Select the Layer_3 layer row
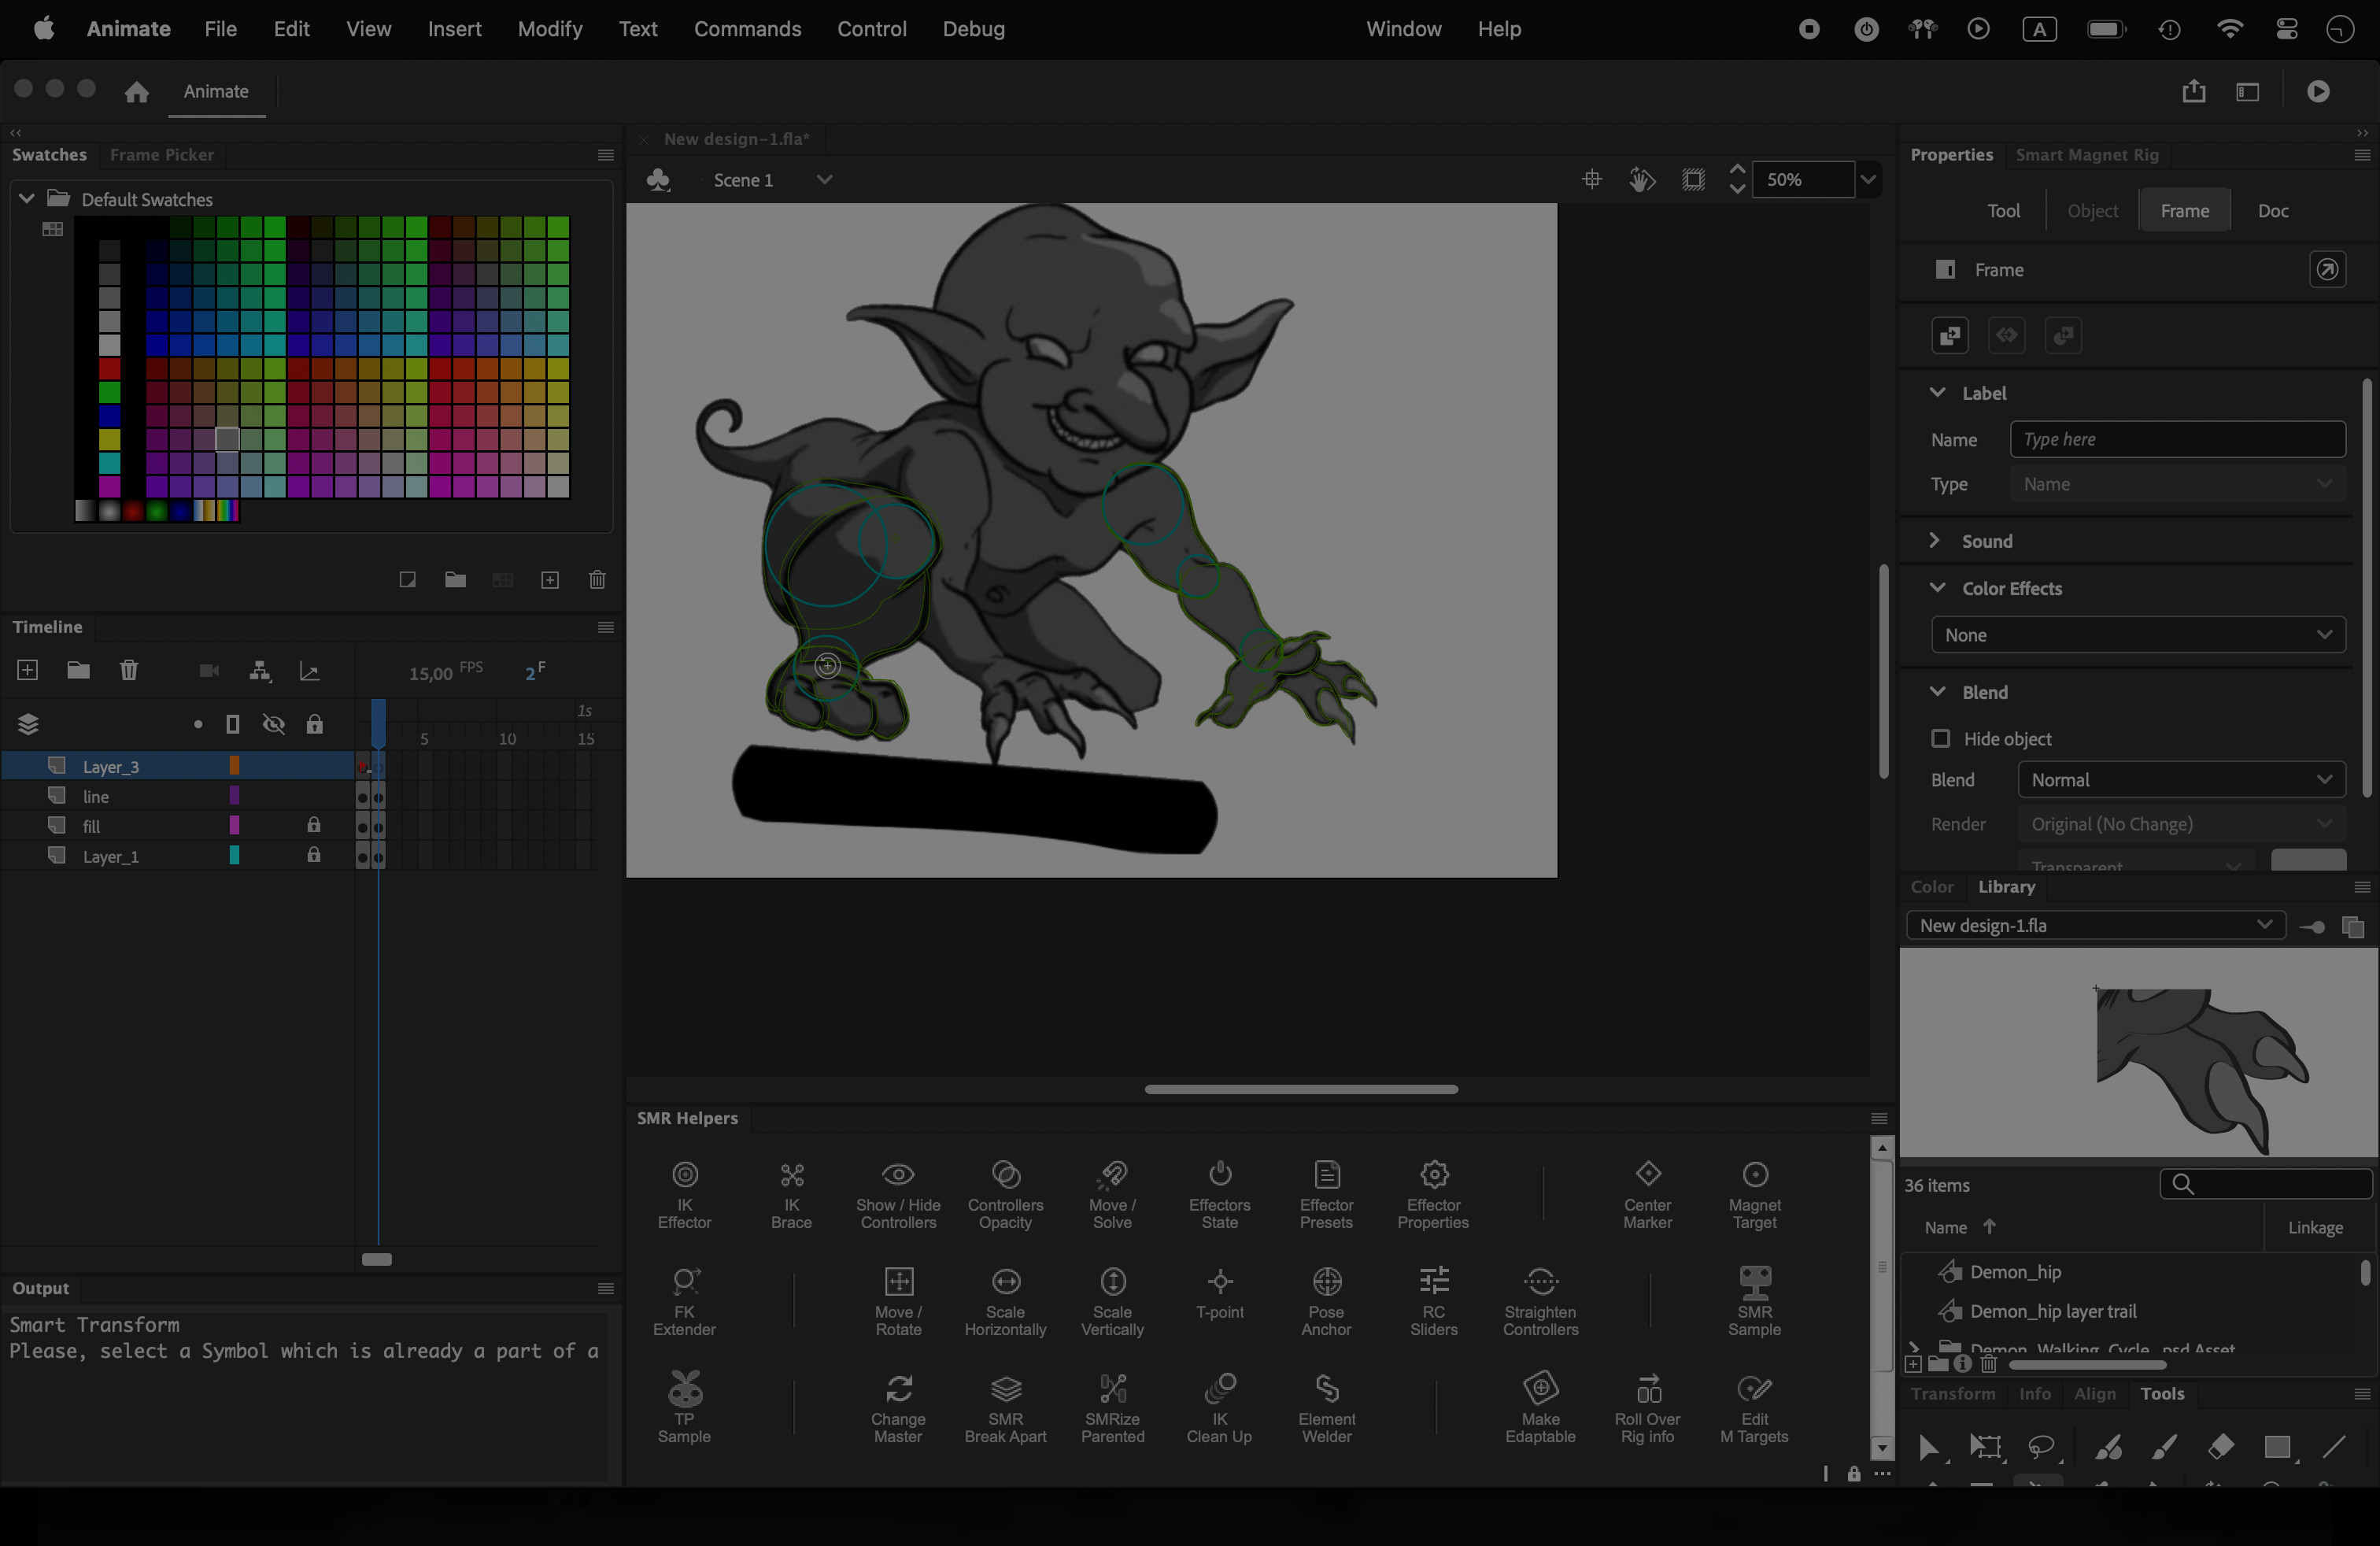This screenshot has width=2380, height=1546. point(178,765)
